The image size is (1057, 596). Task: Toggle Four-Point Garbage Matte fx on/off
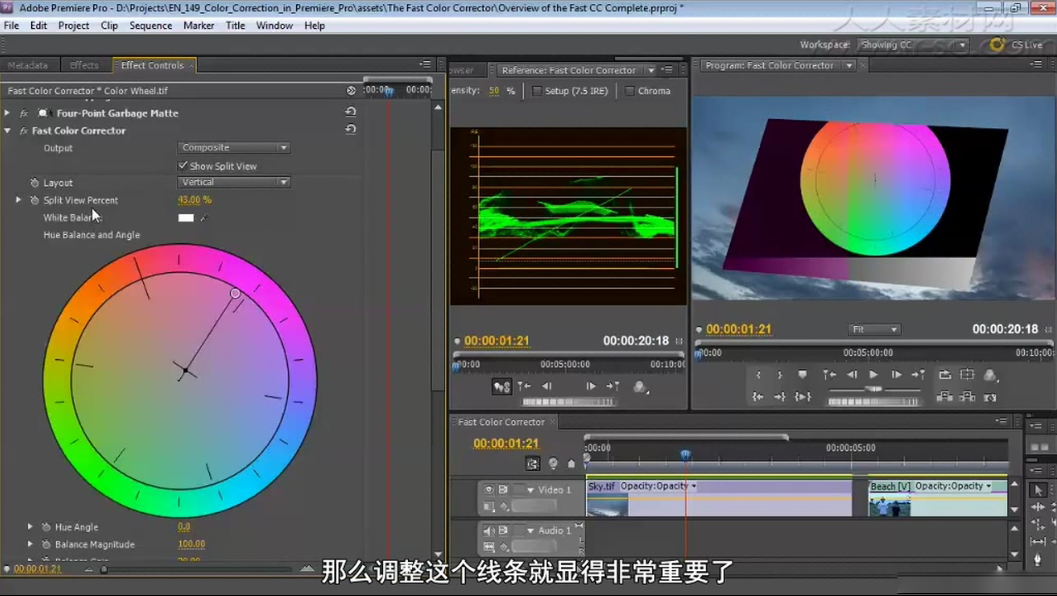[24, 113]
